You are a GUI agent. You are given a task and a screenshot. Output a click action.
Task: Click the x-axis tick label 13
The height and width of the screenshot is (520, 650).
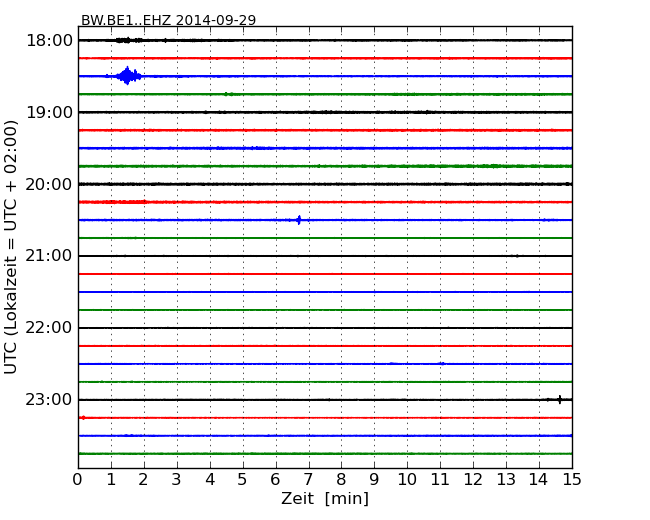pos(506,480)
